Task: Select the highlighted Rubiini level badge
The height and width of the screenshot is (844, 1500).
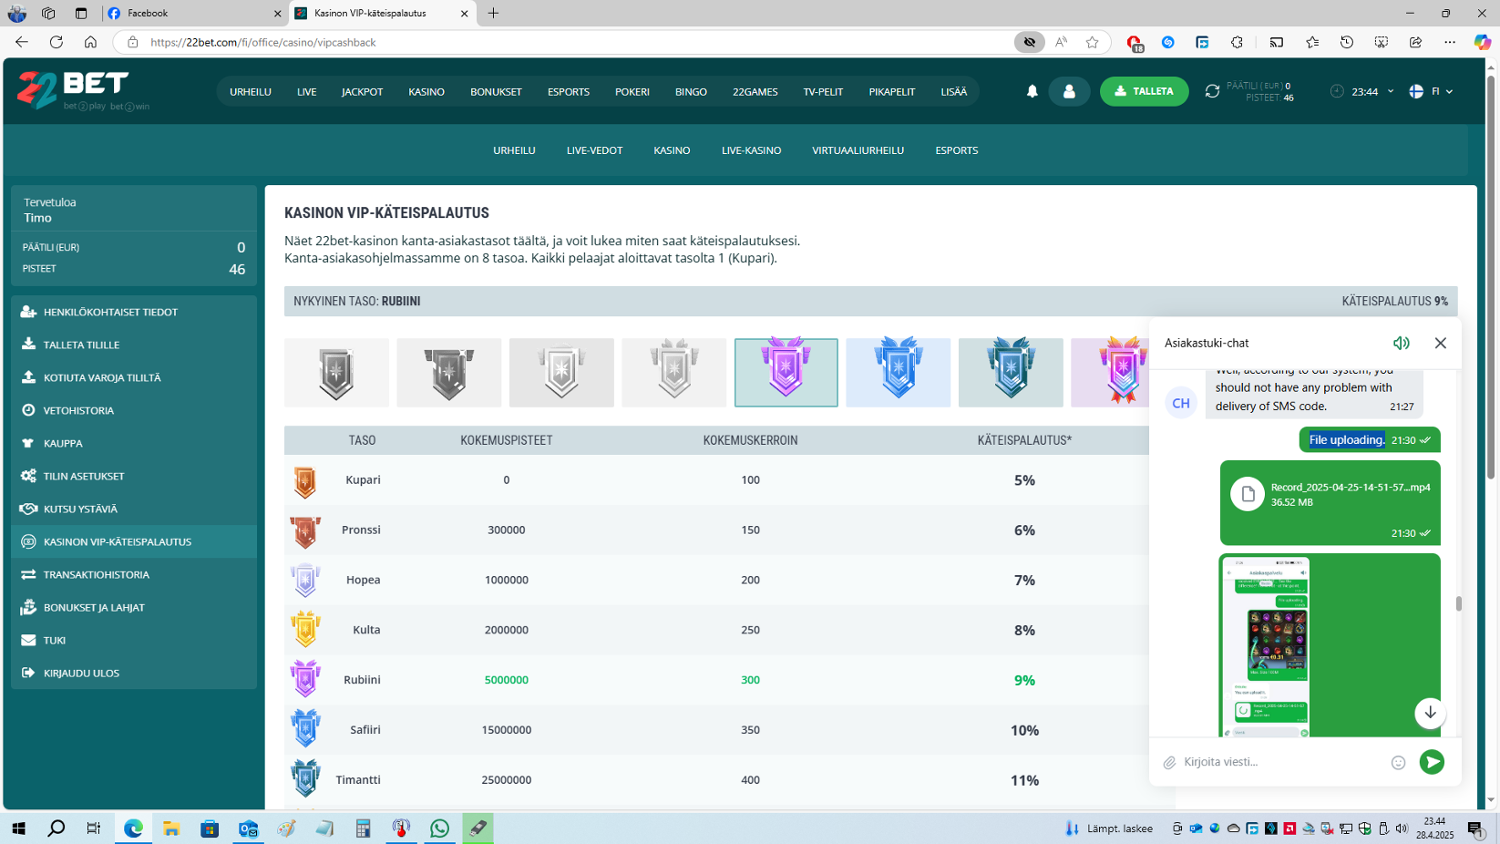Action: (786, 372)
